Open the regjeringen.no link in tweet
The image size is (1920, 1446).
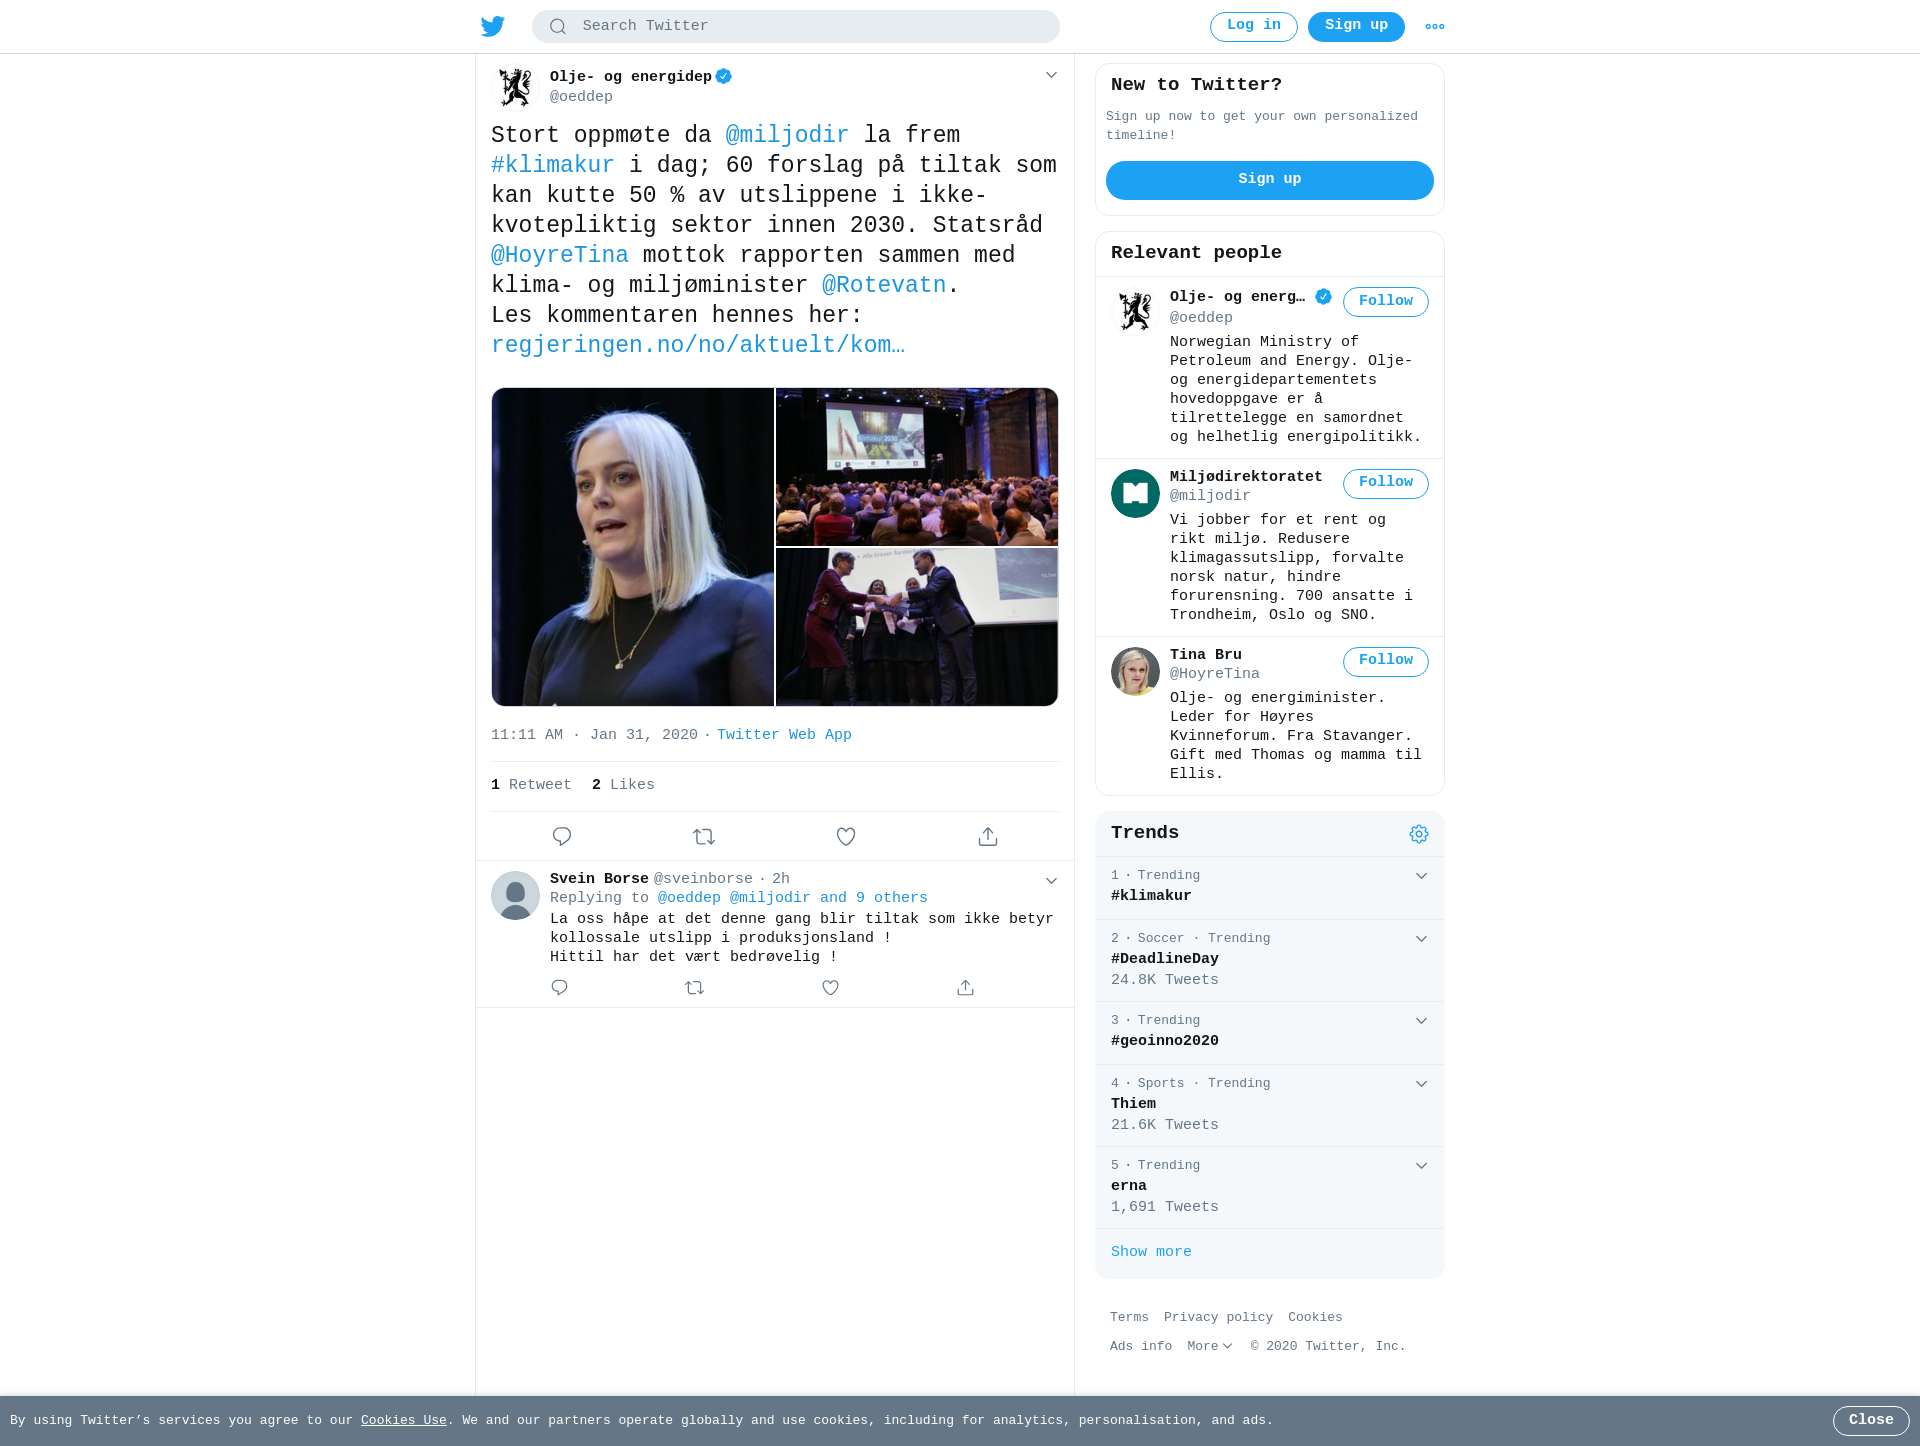(698, 345)
